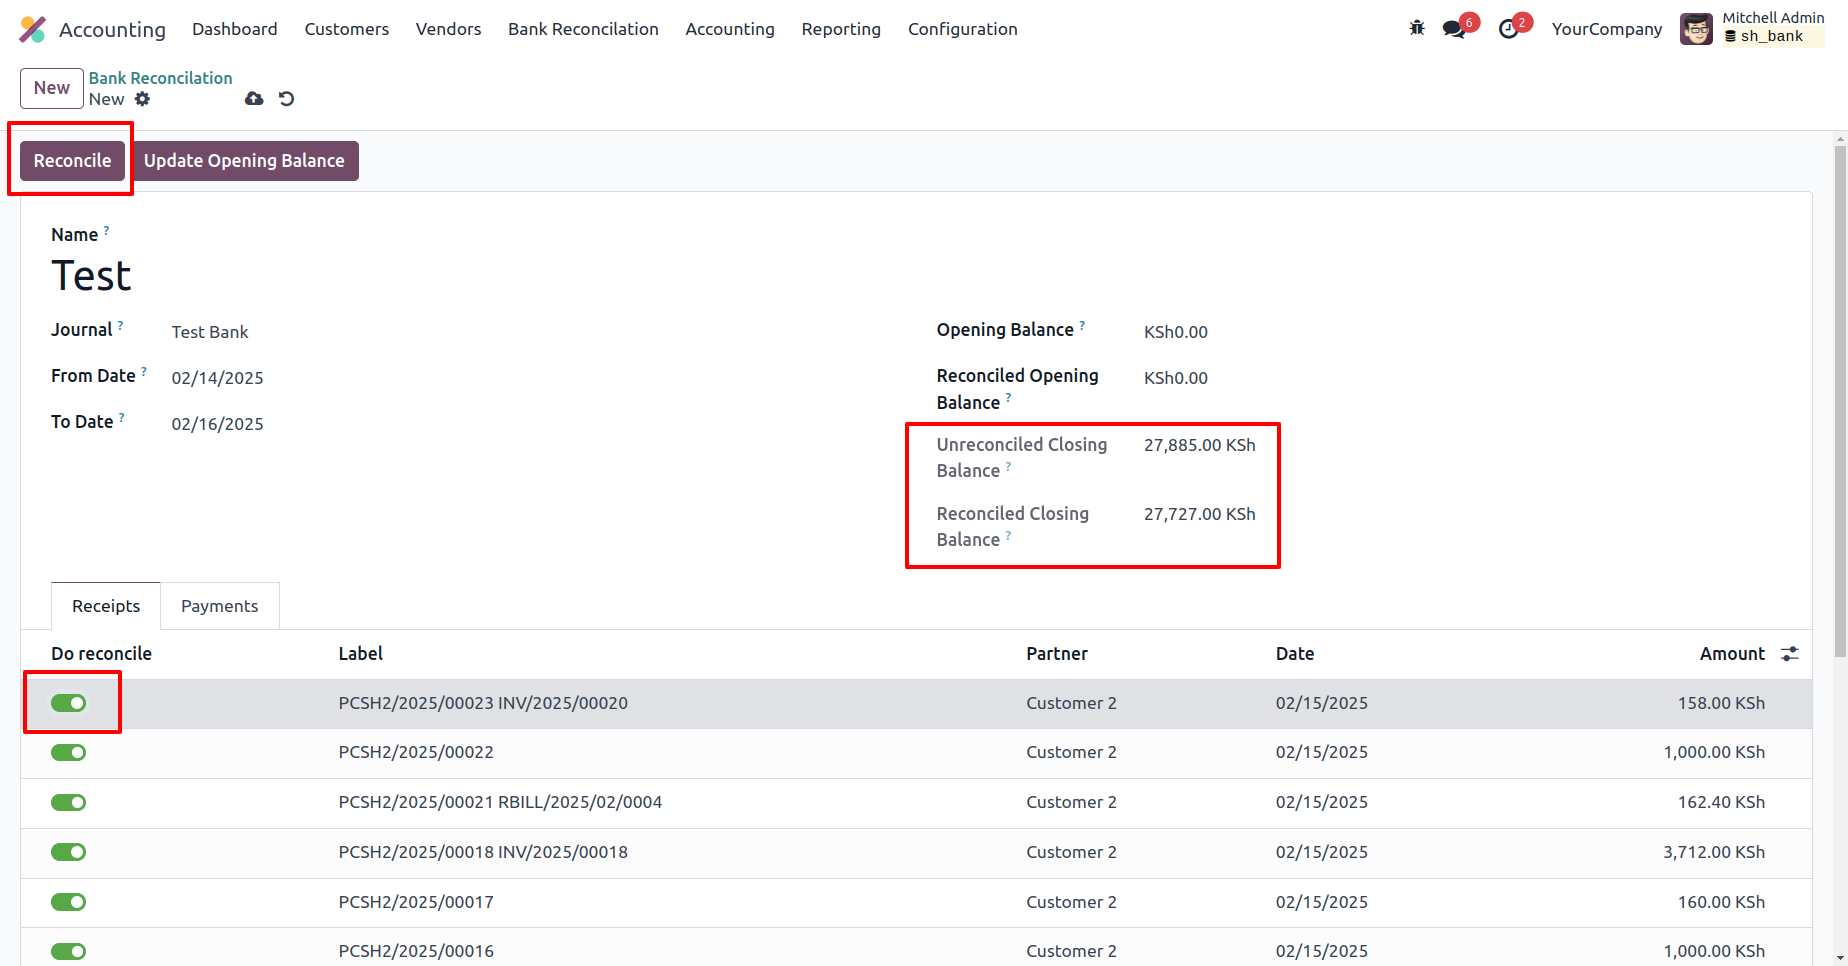Open the debug bug icon menu
Viewport: 1848px width, 966px height.
1417,29
